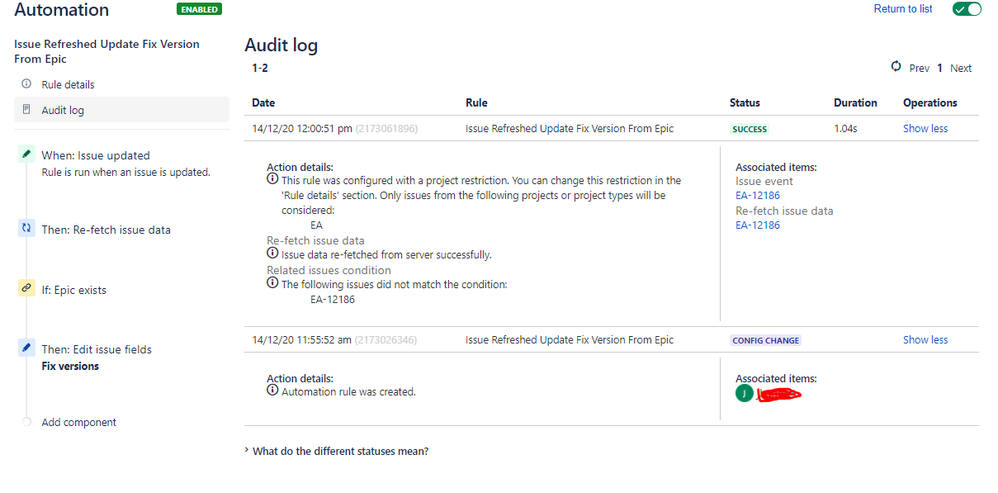Viewport: 998px width, 493px height.
Task: Click the green J user avatar
Action: click(744, 394)
